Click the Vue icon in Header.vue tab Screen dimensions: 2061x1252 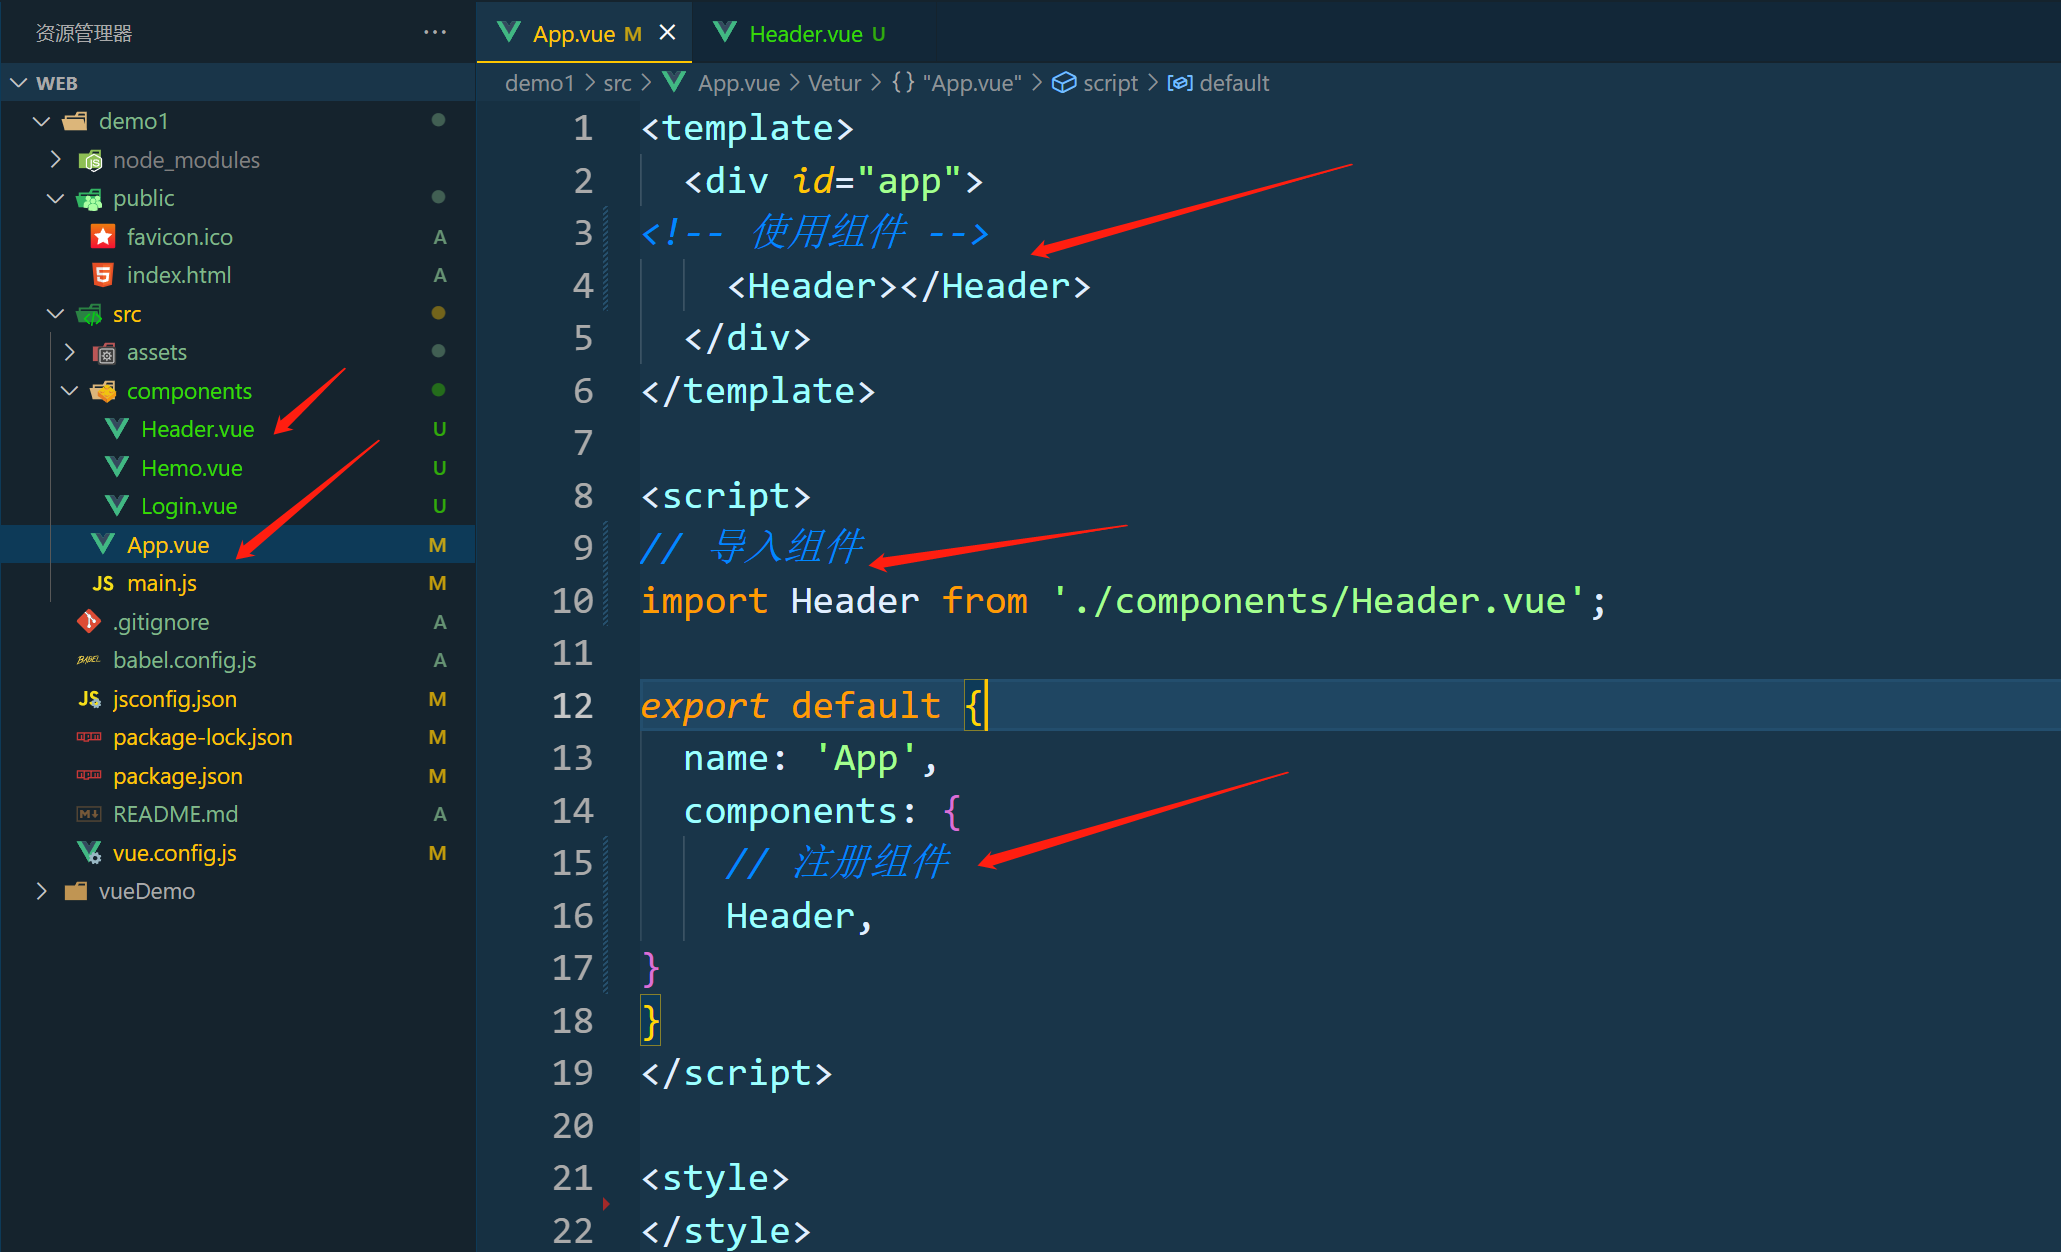[x=725, y=33]
